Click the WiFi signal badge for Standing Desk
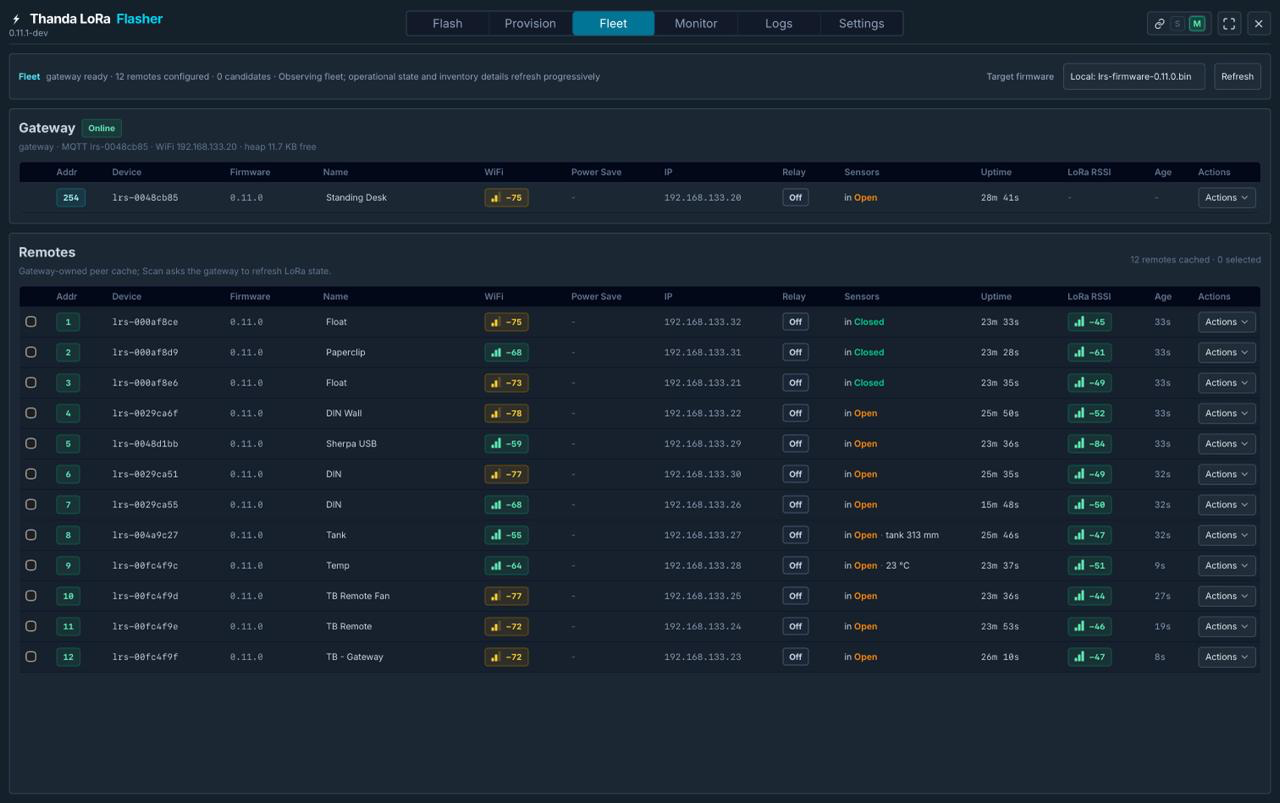1280x803 pixels. 506,198
